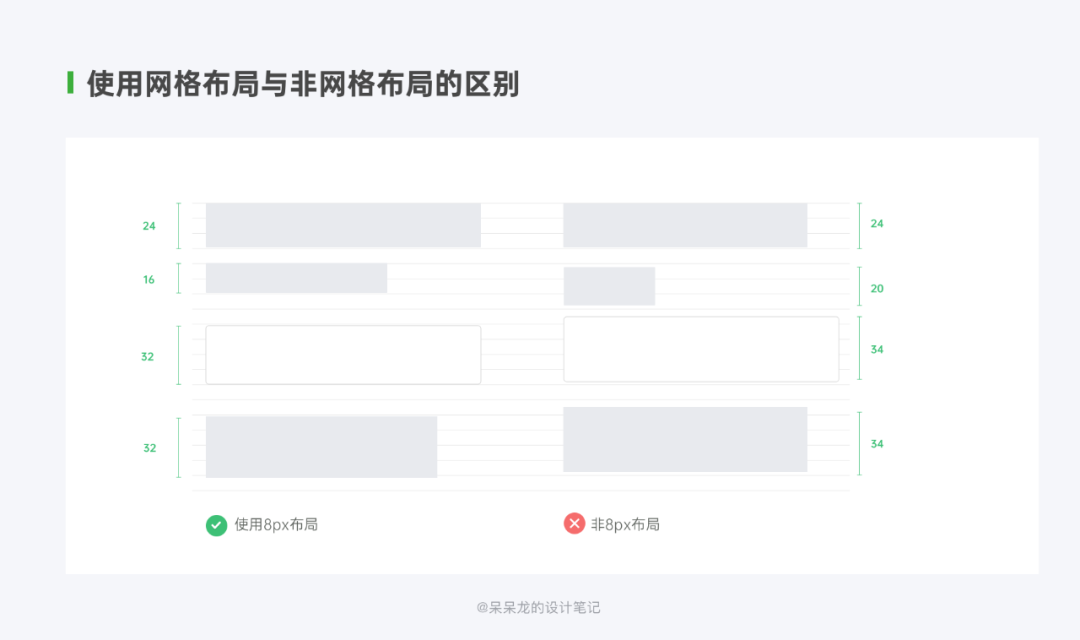Click the white outlined box measured 34
This screenshot has height=640, width=1080.
click(x=701, y=349)
